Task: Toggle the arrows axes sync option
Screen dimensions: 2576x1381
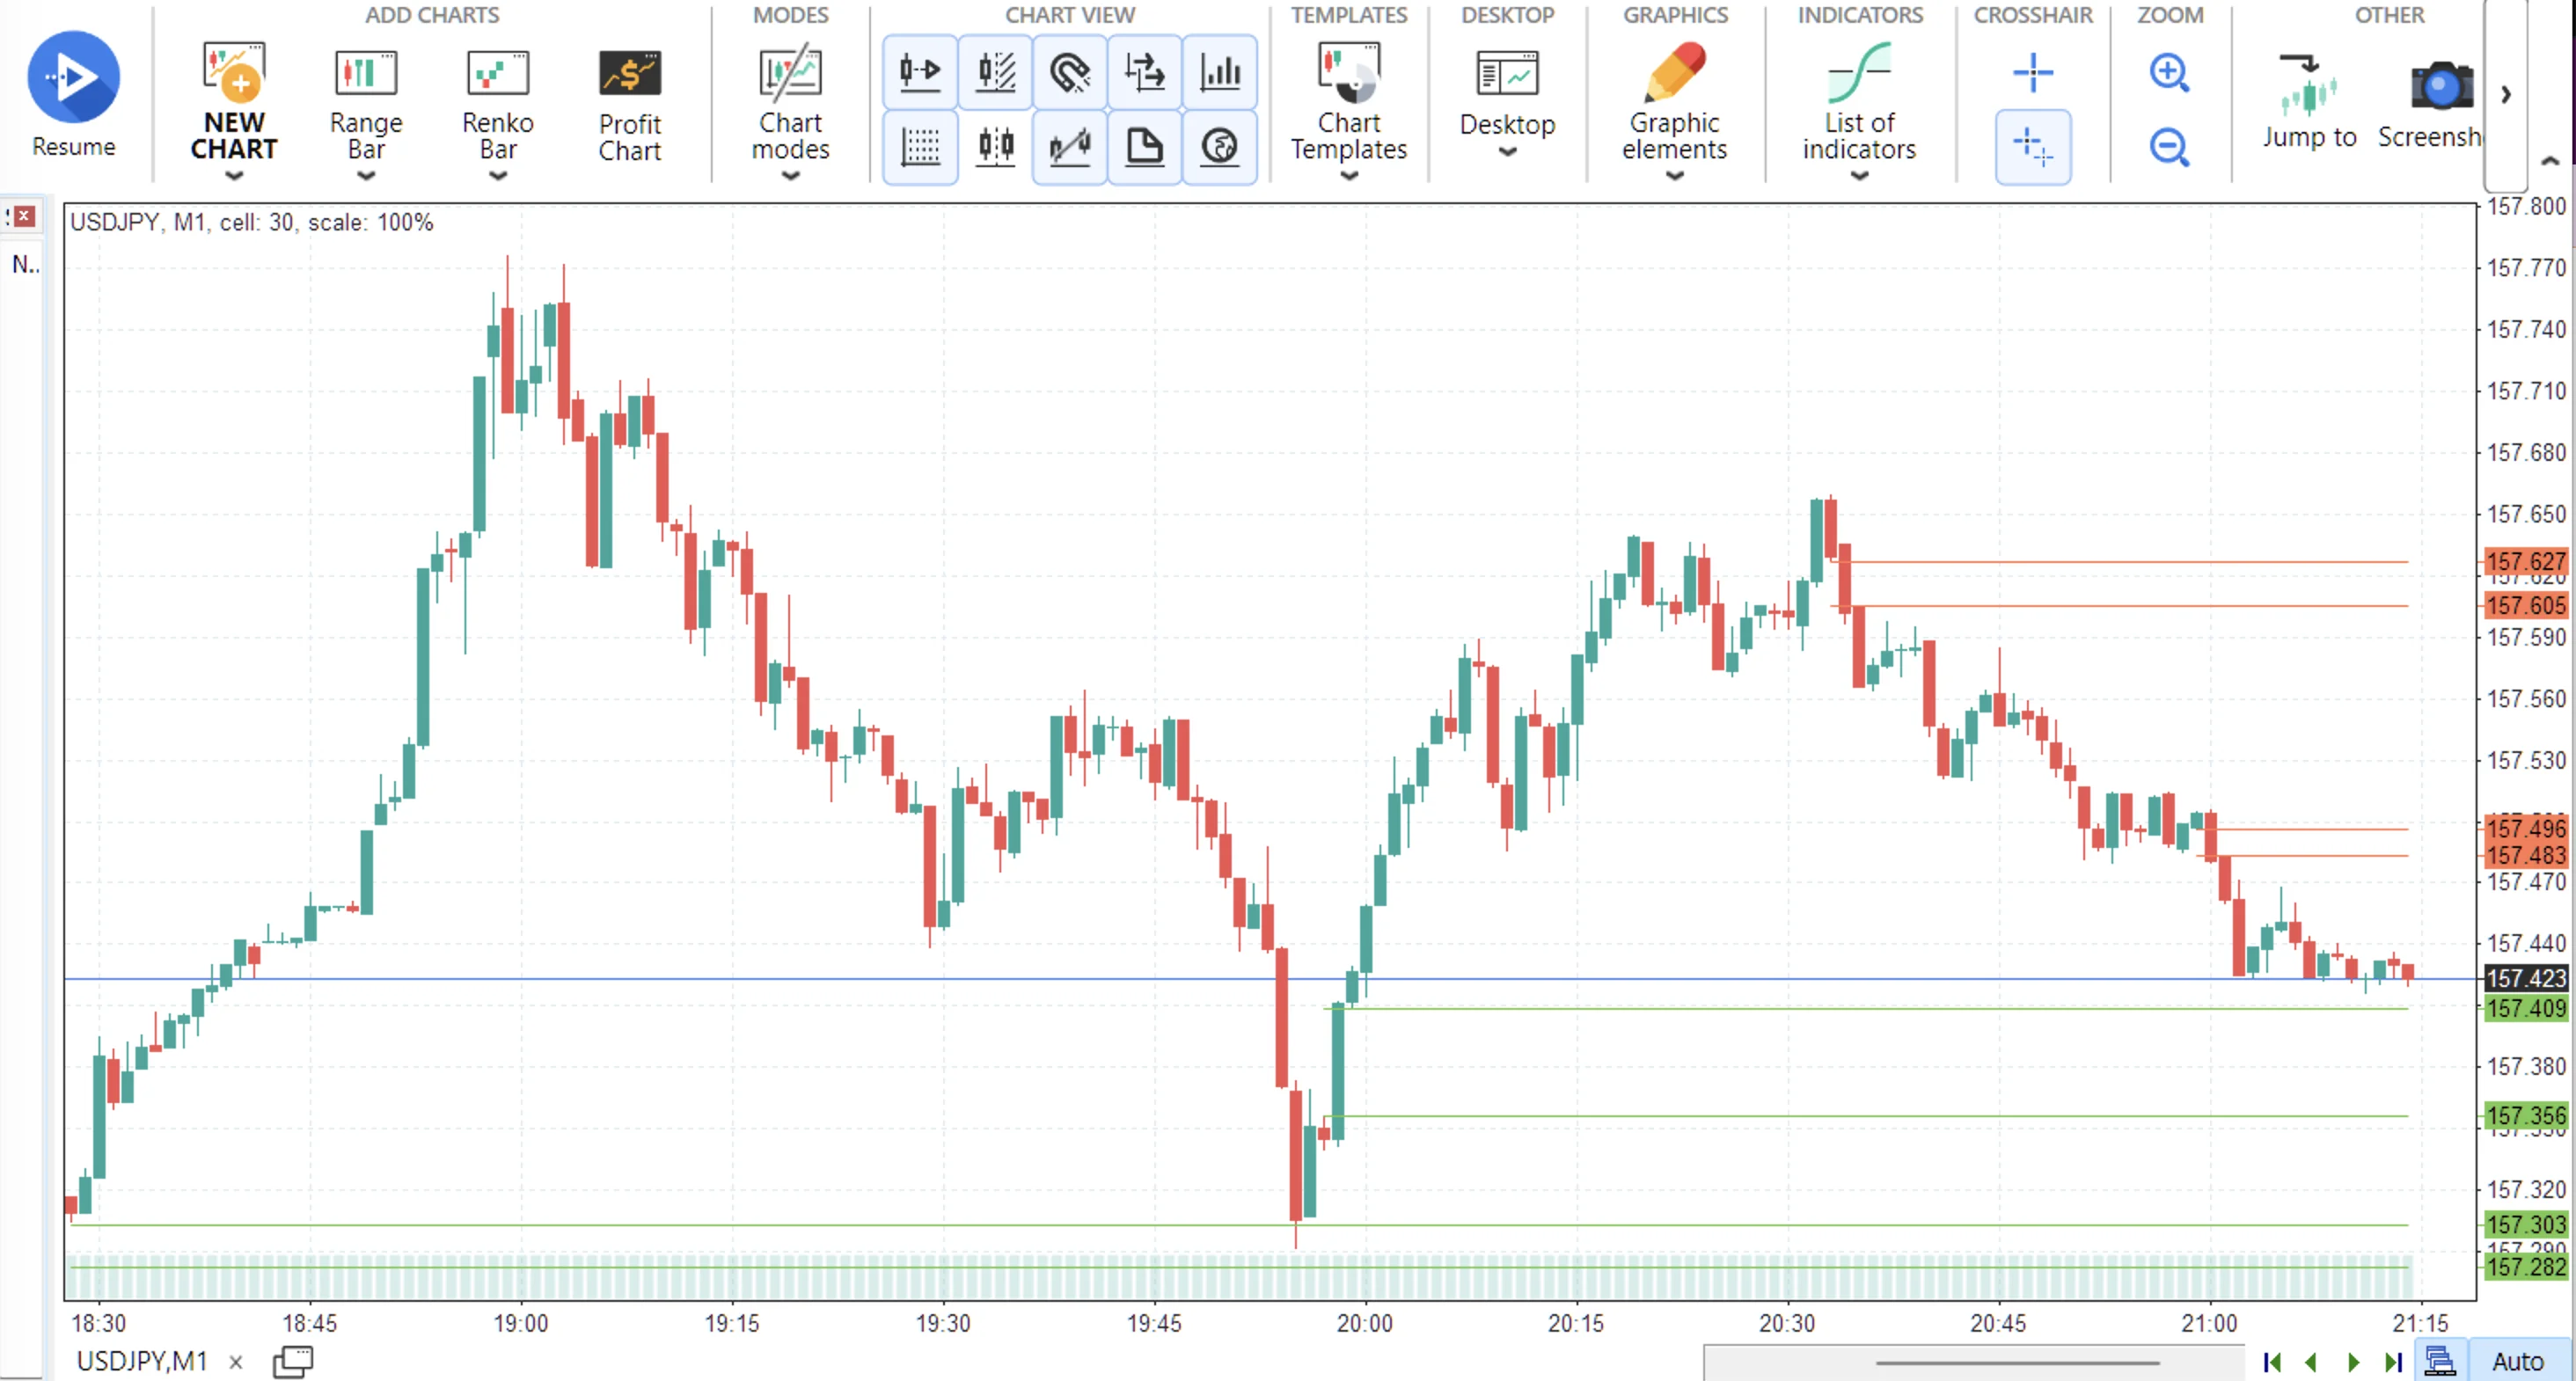Action: tap(1145, 72)
